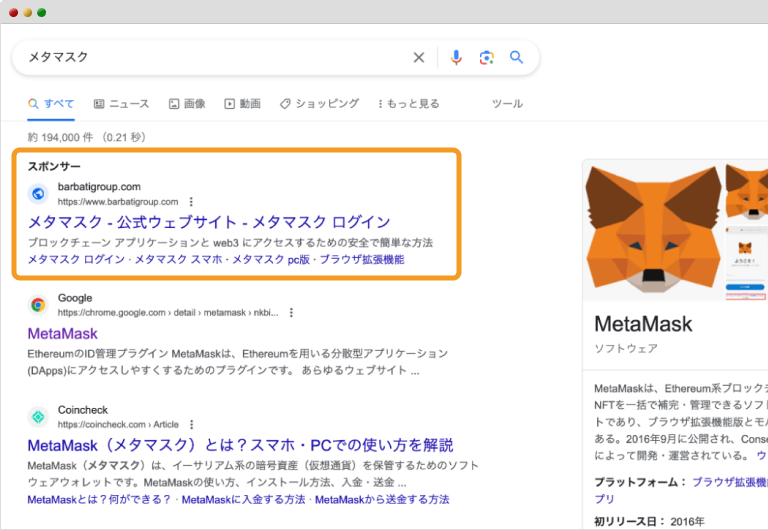Open MetaMaskから送金する方法 sitelink
The image size is (768, 530).
pyautogui.click(x=382, y=500)
